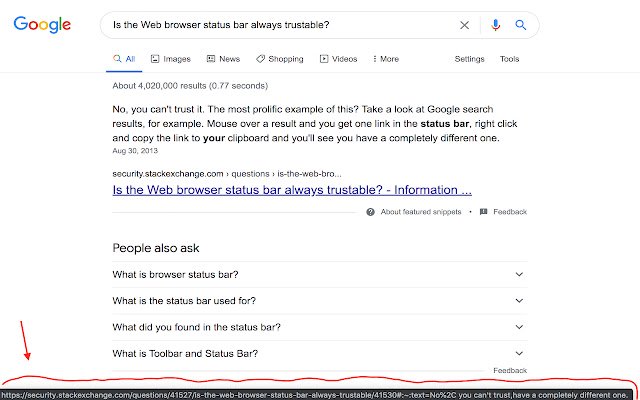Screen dimensions: 640x400
Task: Expand "What did you found in the status bar?"
Action: point(320,327)
